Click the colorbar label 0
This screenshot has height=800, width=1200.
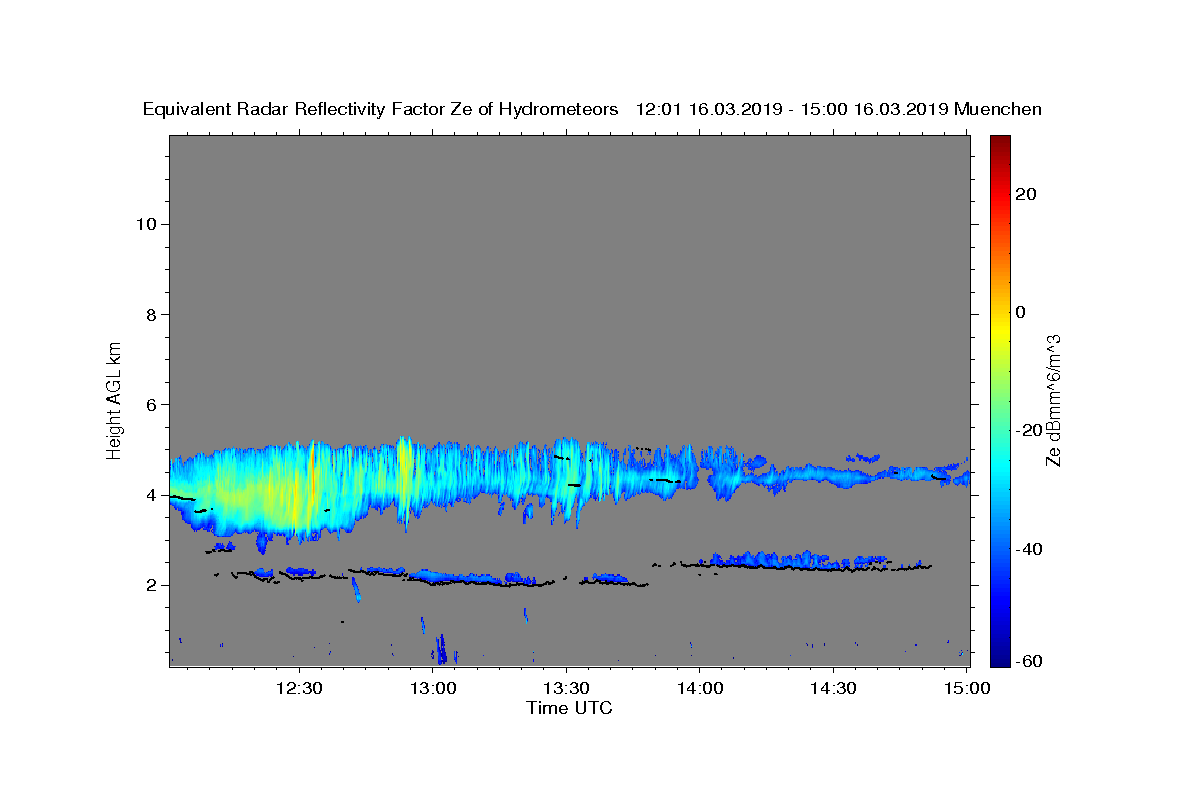click(1020, 312)
